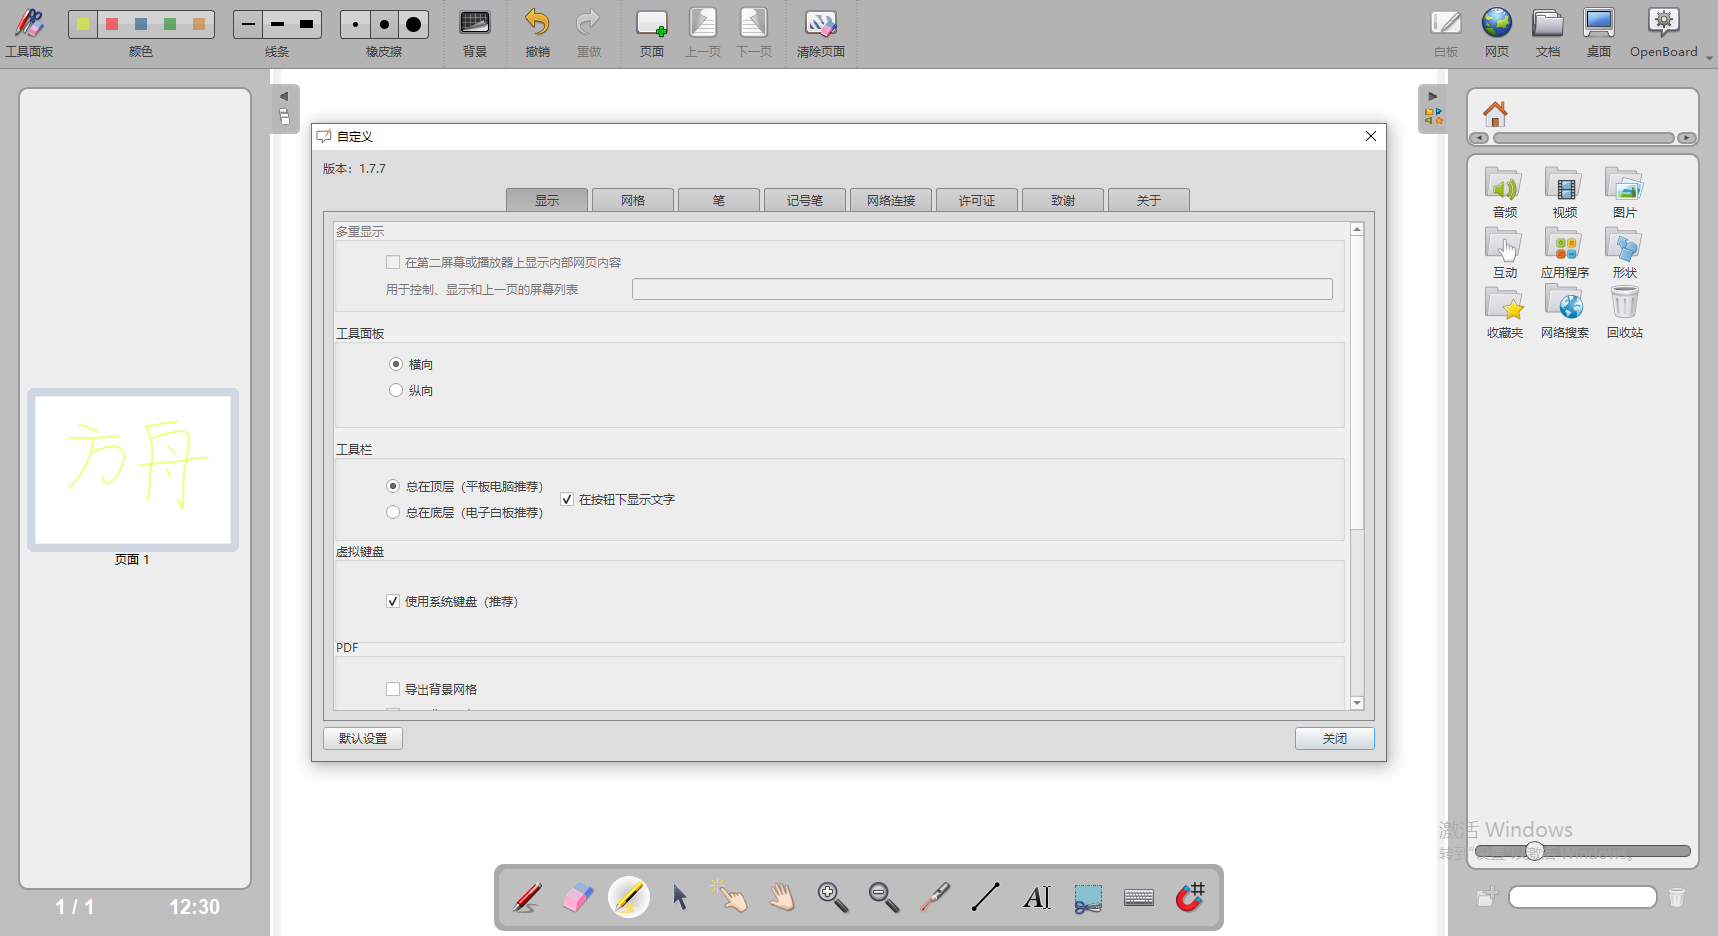This screenshot has width=1718, height=936.
Task: Choose the hand scroll page tool
Action: point(782,897)
